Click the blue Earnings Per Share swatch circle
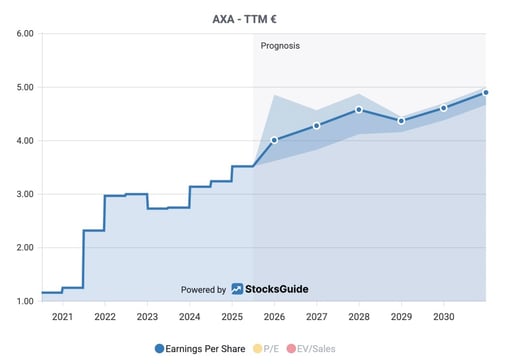505x364 pixels. pyautogui.click(x=159, y=349)
